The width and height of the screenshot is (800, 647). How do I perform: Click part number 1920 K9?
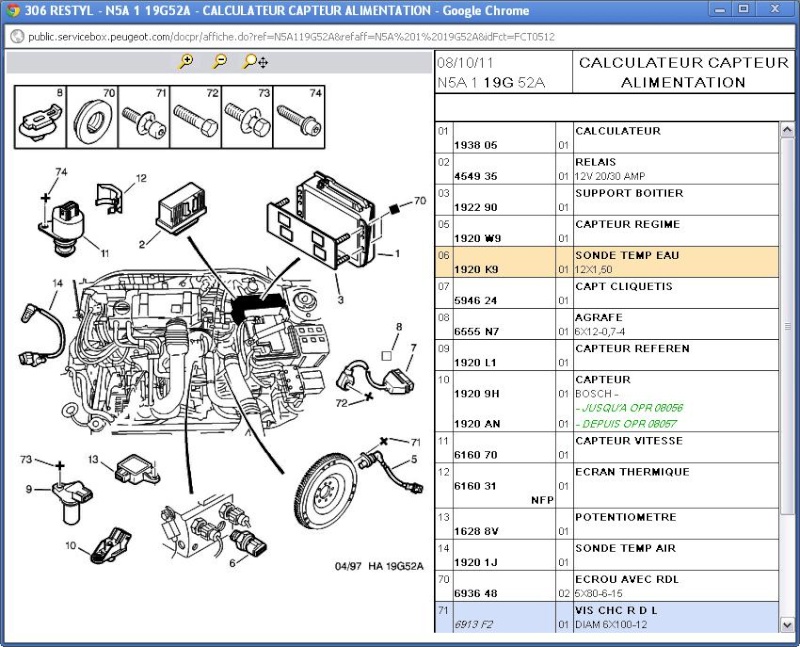tap(476, 269)
